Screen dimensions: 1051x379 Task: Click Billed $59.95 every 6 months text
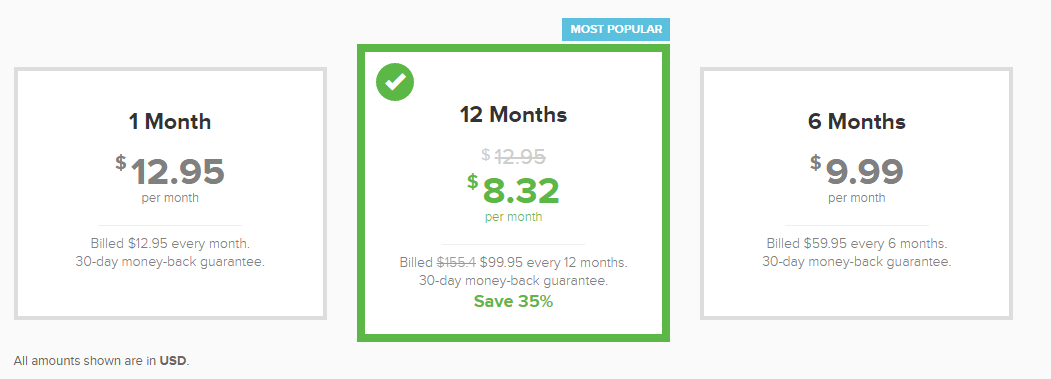pyautogui.click(x=857, y=243)
